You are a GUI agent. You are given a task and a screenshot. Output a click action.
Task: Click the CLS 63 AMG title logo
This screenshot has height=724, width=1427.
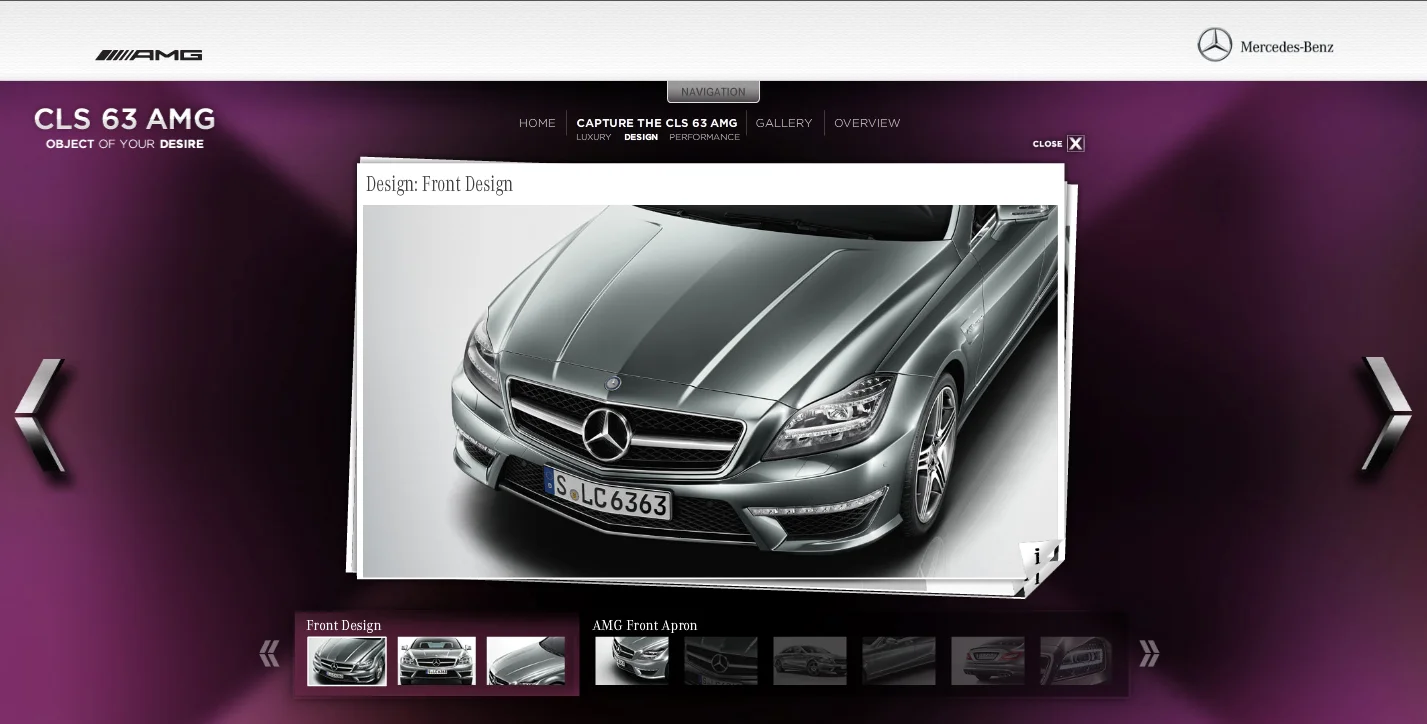125,119
